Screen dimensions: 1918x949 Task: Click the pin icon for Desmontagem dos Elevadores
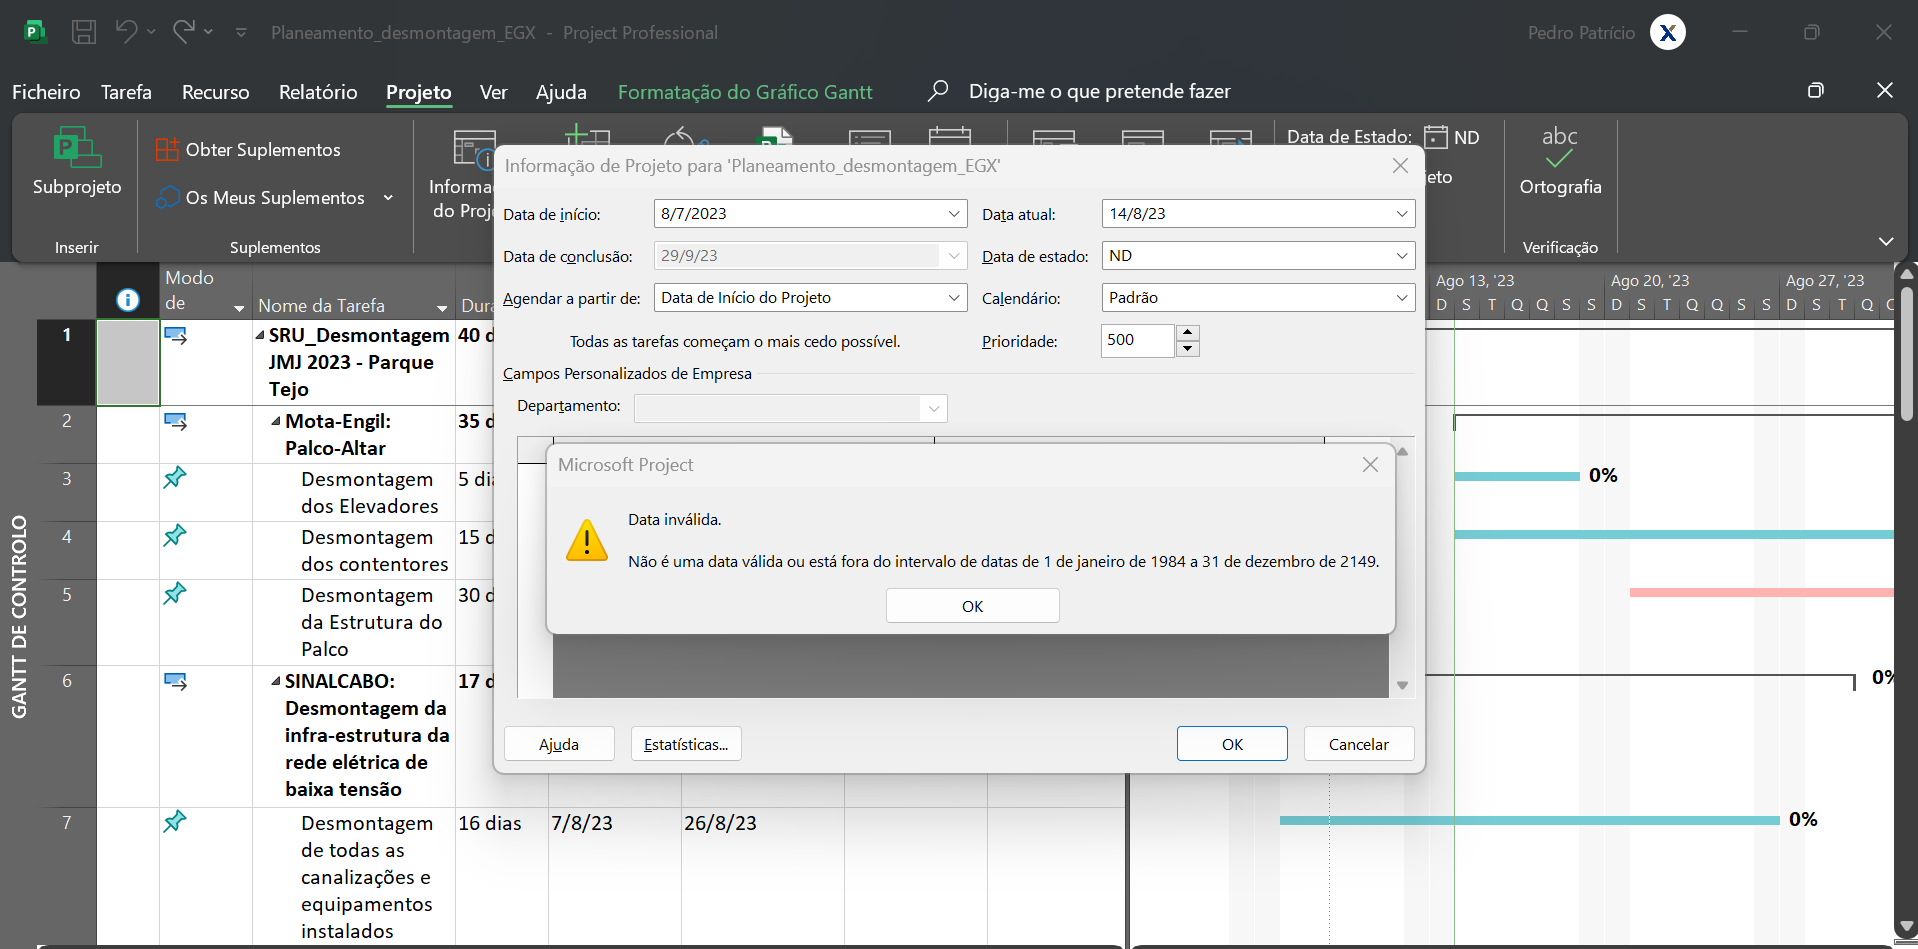point(175,478)
